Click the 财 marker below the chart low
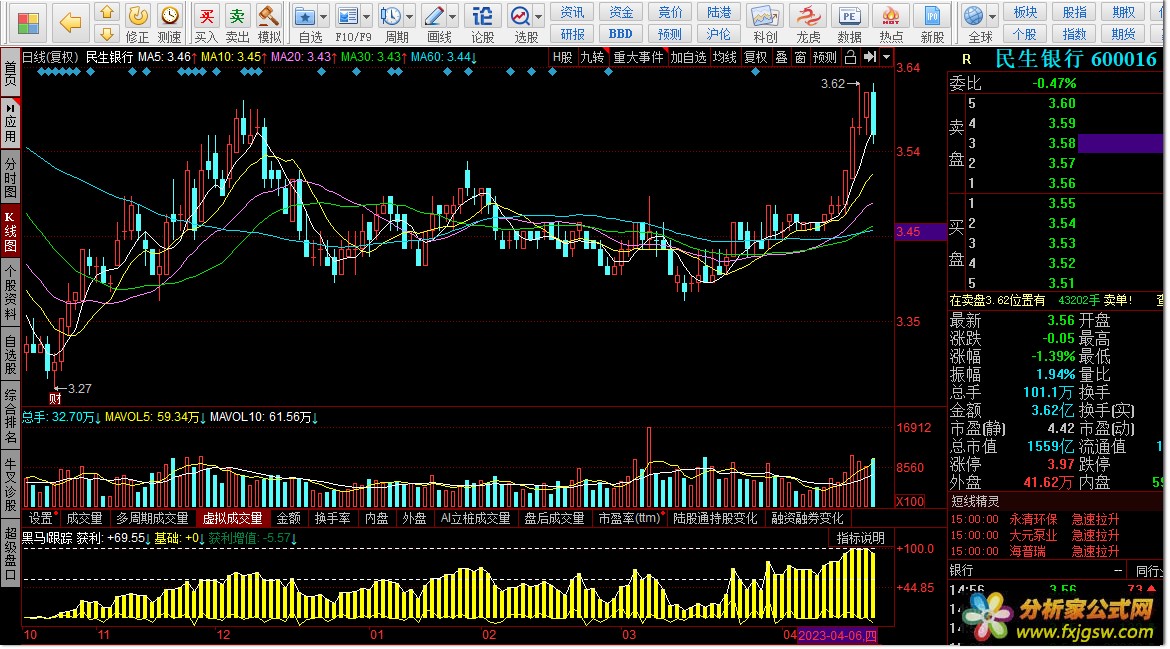Screen dimensions: 1170x649 point(55,399)
